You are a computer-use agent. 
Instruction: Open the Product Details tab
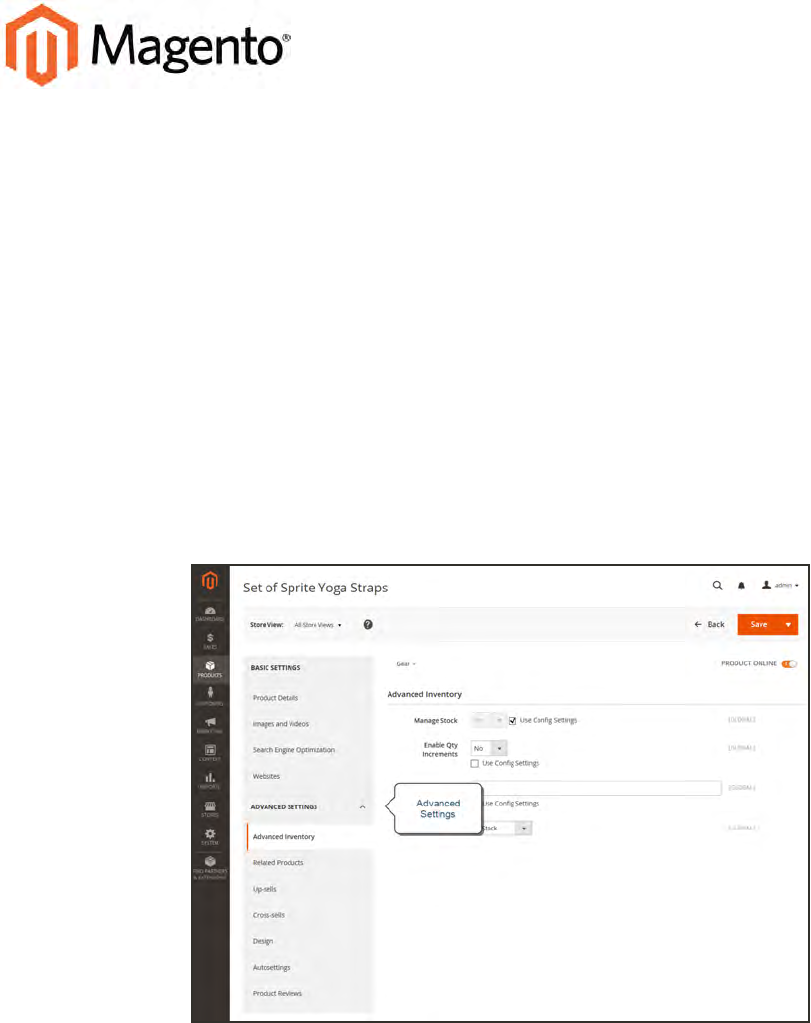[x=275, y=698]
